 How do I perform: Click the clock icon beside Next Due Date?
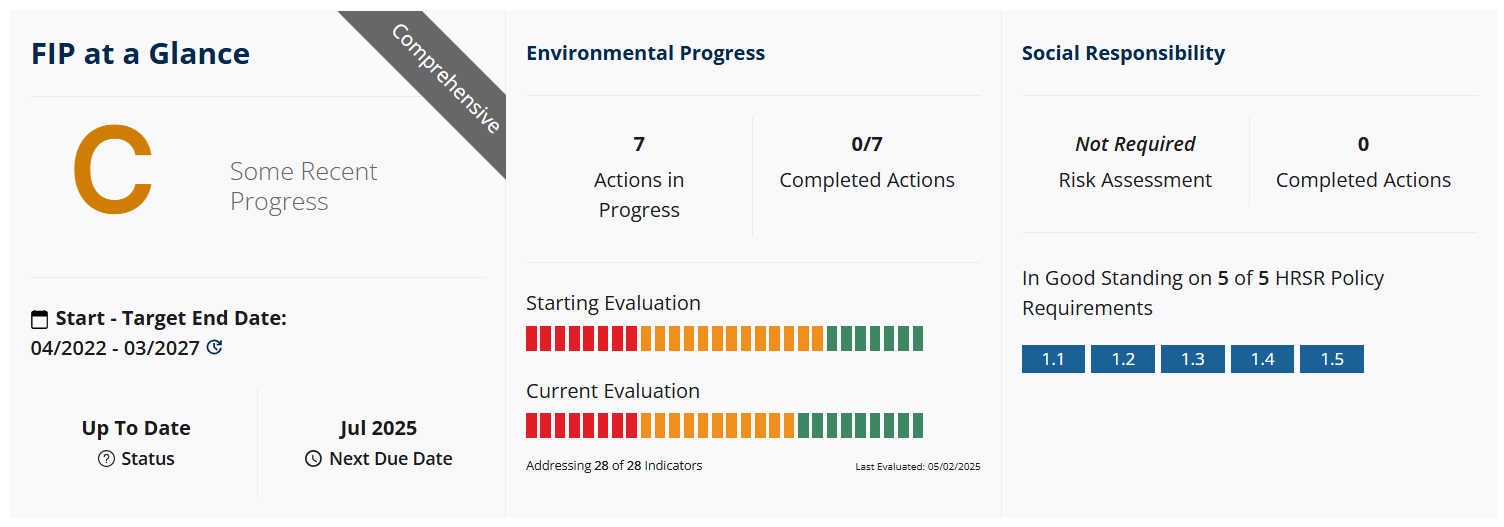coord(313,459)
